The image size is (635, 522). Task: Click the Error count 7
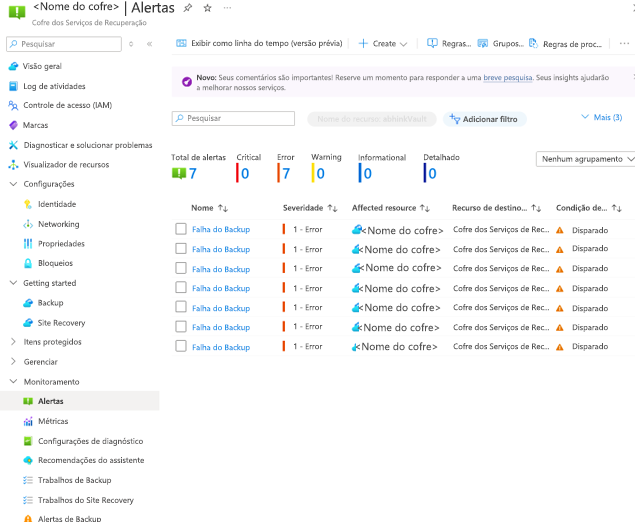pyautogui.click(x=286, y=173)
